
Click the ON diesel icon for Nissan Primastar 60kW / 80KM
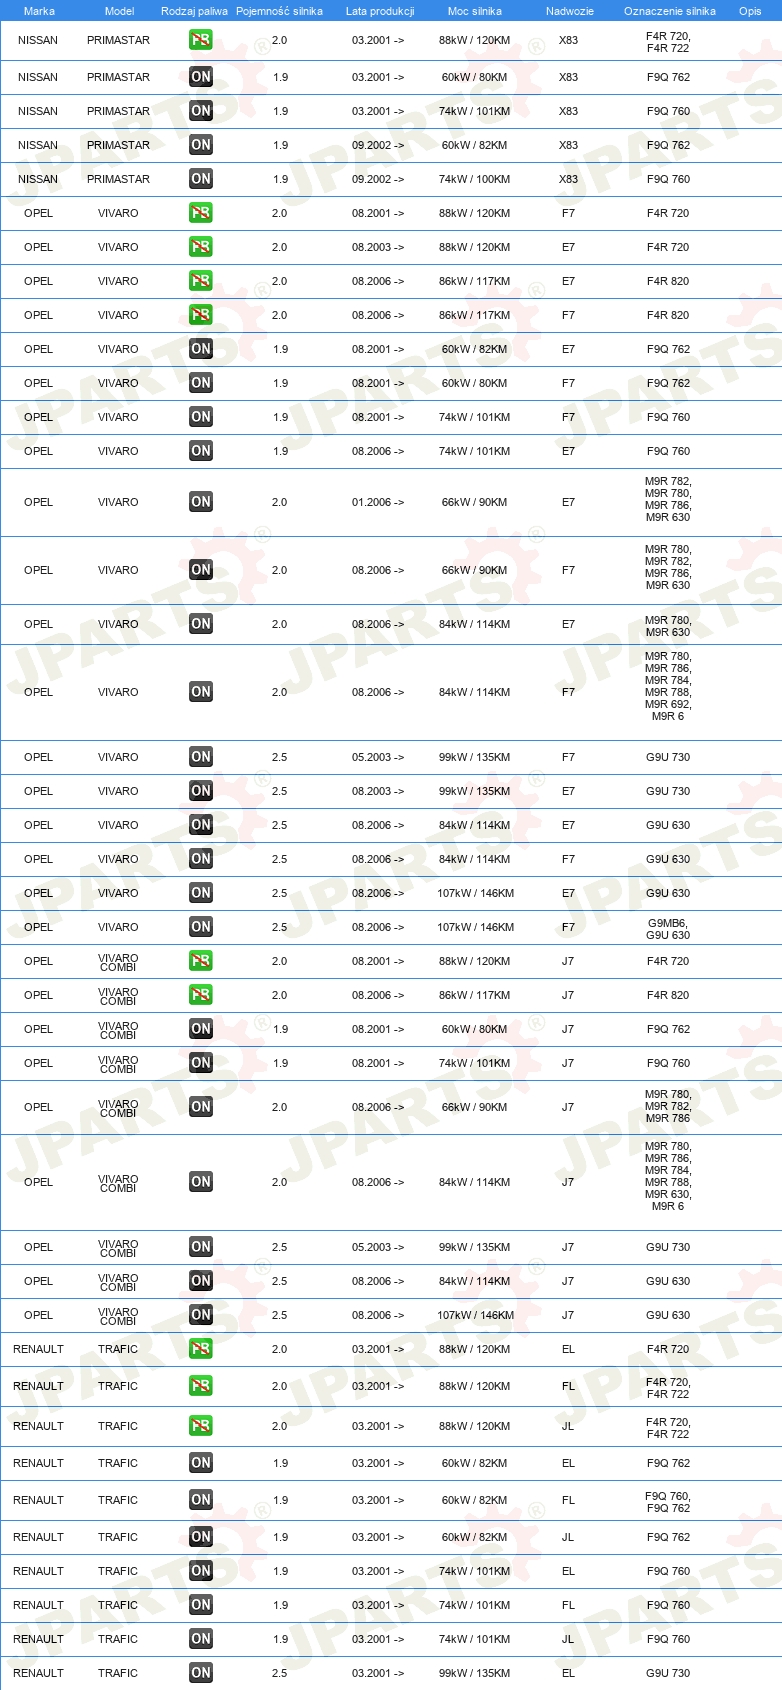[x=201, y=77]
